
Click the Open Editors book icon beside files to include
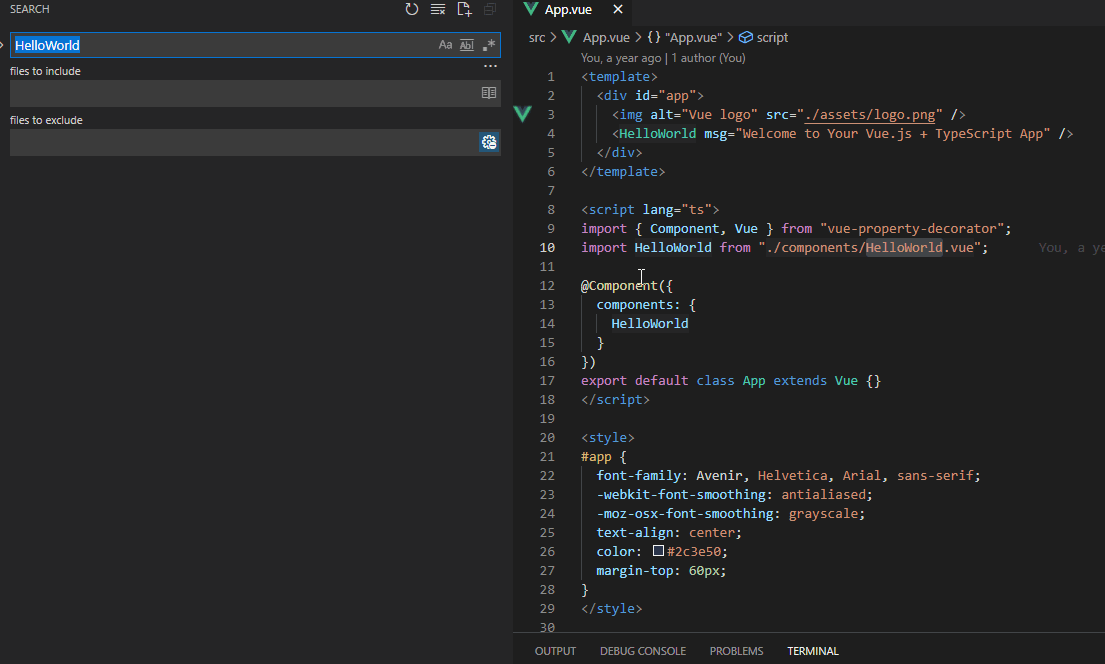click(489, 92)
